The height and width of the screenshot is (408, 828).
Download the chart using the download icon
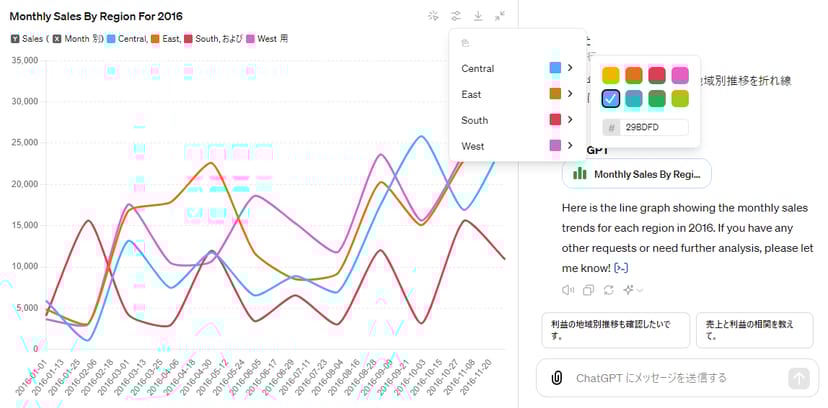pyautogui.click(x=478, y=16)
